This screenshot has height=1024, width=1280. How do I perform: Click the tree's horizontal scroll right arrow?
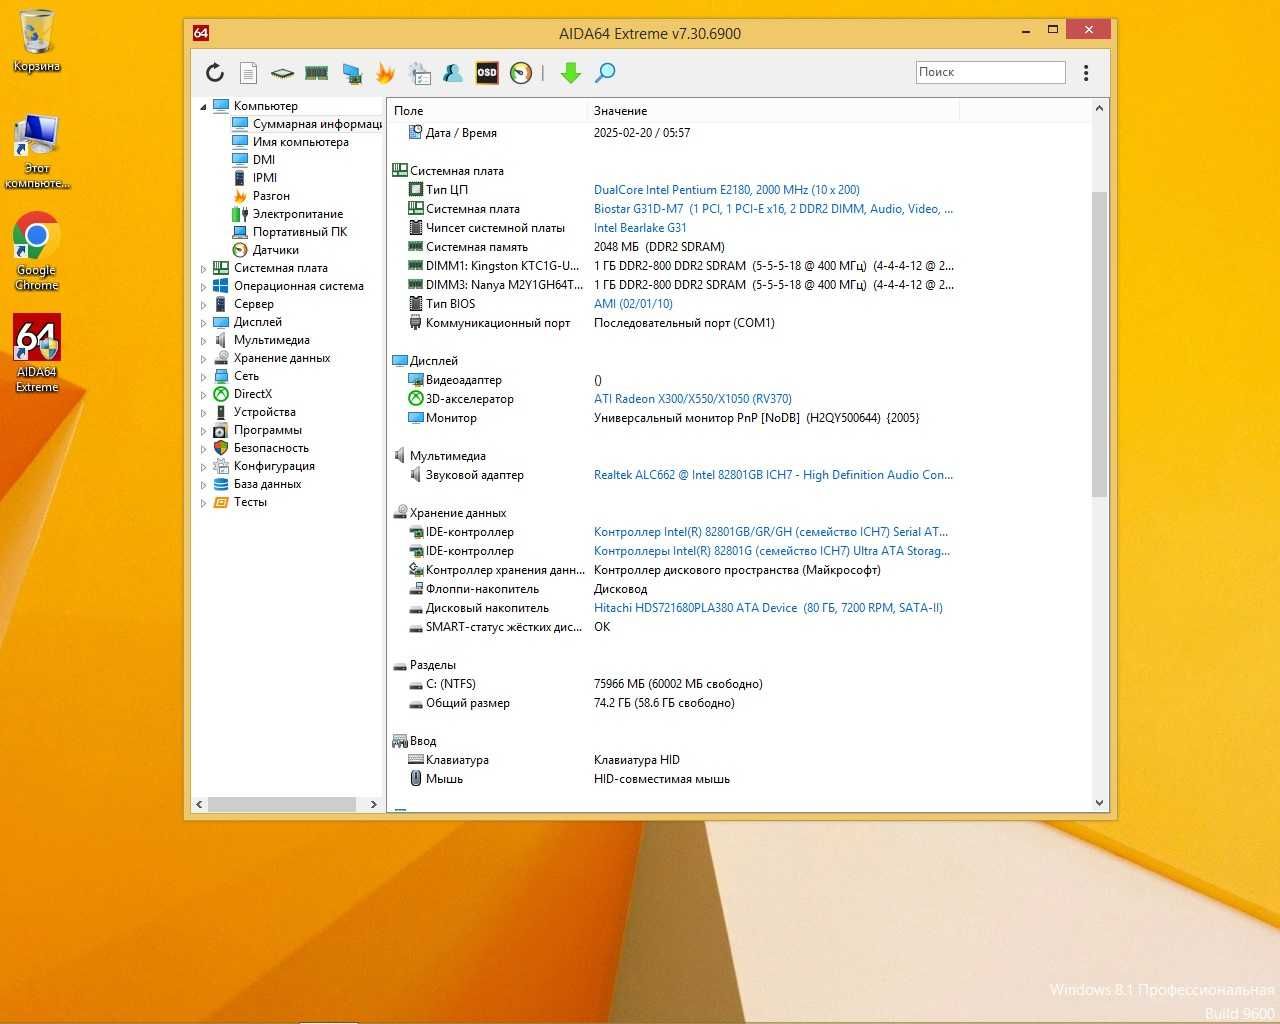tap(374, 804)
